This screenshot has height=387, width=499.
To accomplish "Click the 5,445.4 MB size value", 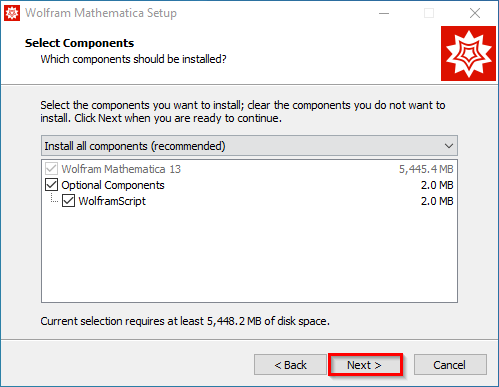I will pos(426,169).
